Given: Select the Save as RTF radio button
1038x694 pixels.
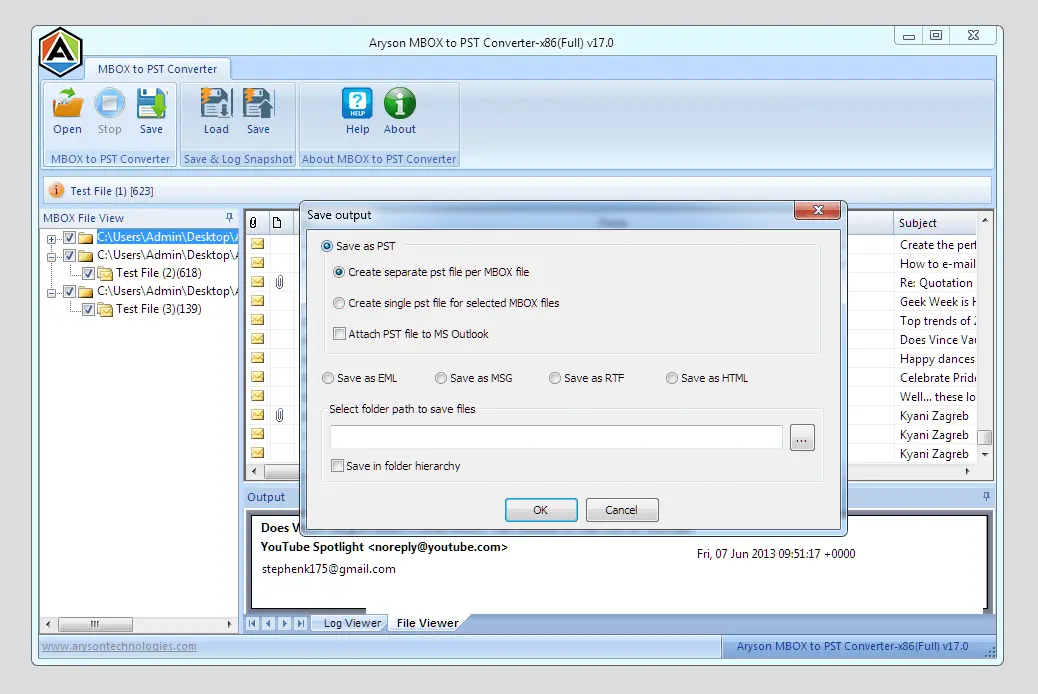Looking at the screenshot, I should (x=555, y=378).
